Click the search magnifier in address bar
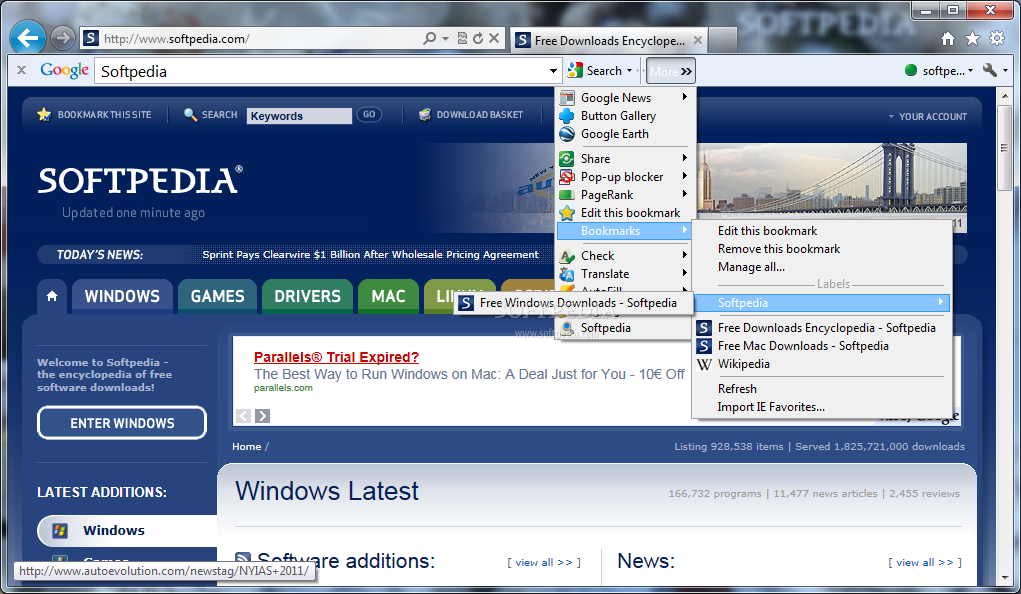Image resolution: width=1021 pixels, height=594 pixels. [429, 38]
